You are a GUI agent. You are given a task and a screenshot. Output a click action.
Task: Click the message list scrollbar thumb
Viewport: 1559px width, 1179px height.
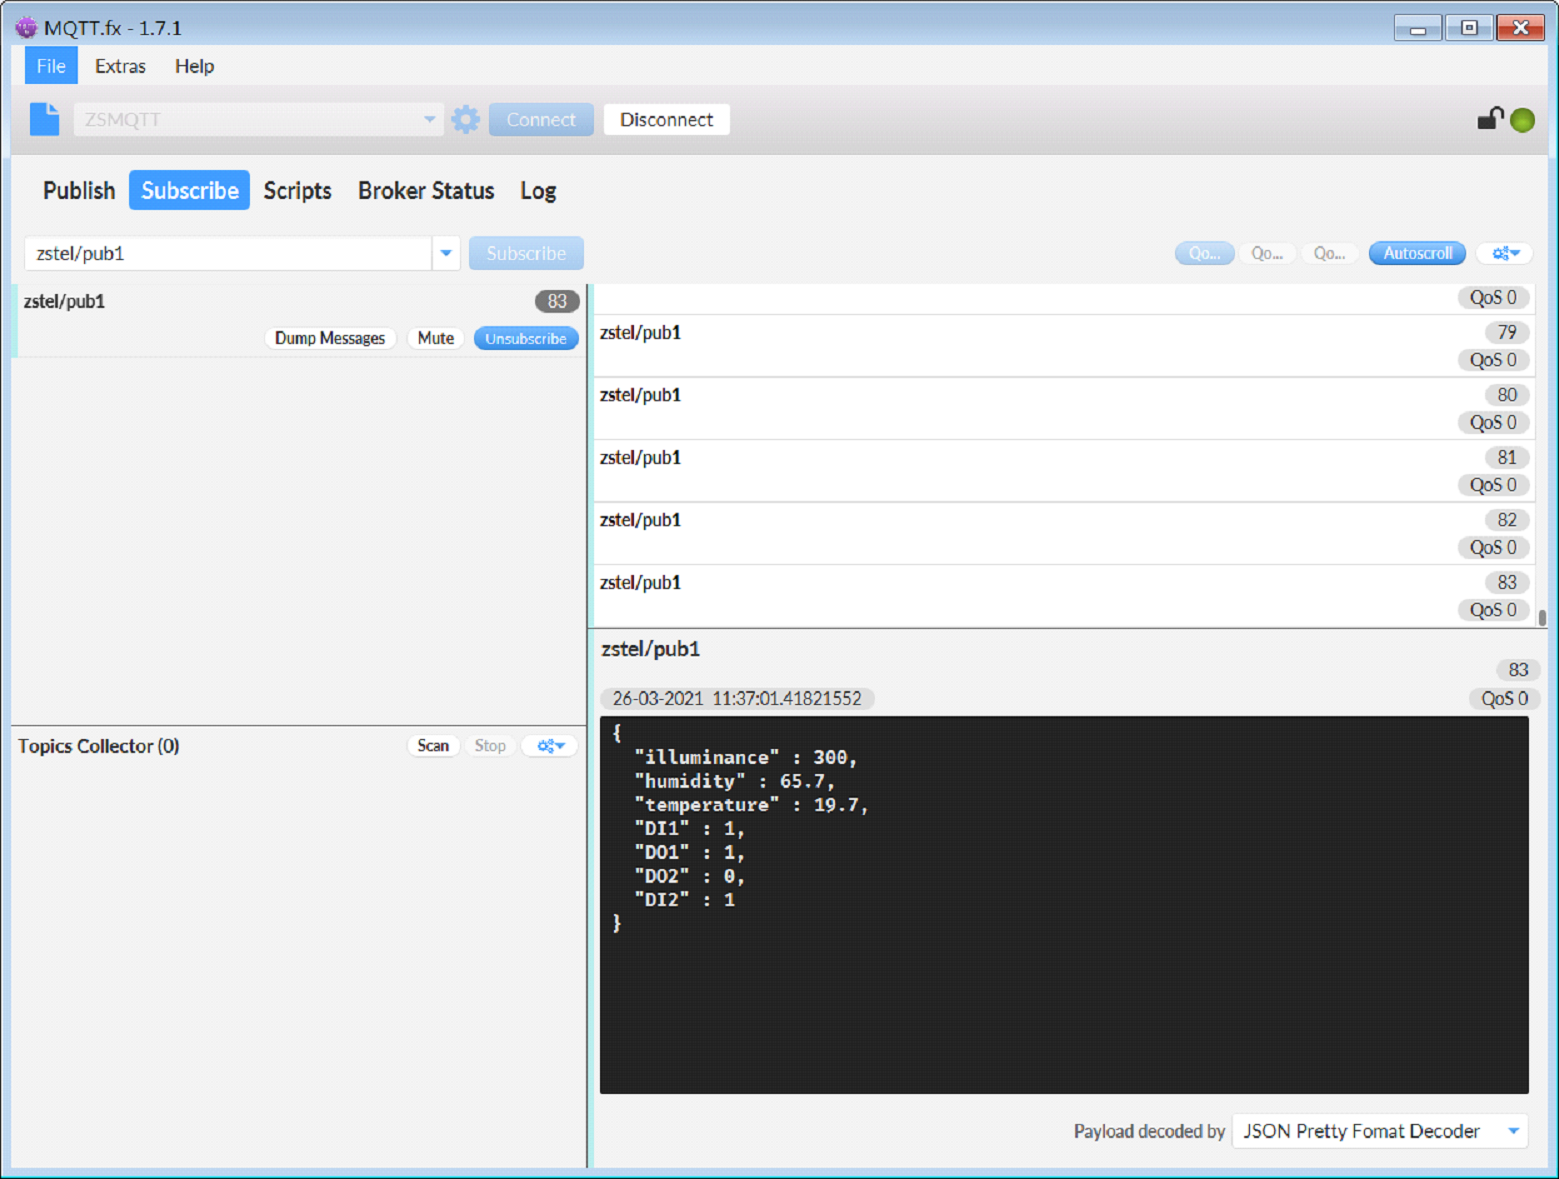(1542, 617)
